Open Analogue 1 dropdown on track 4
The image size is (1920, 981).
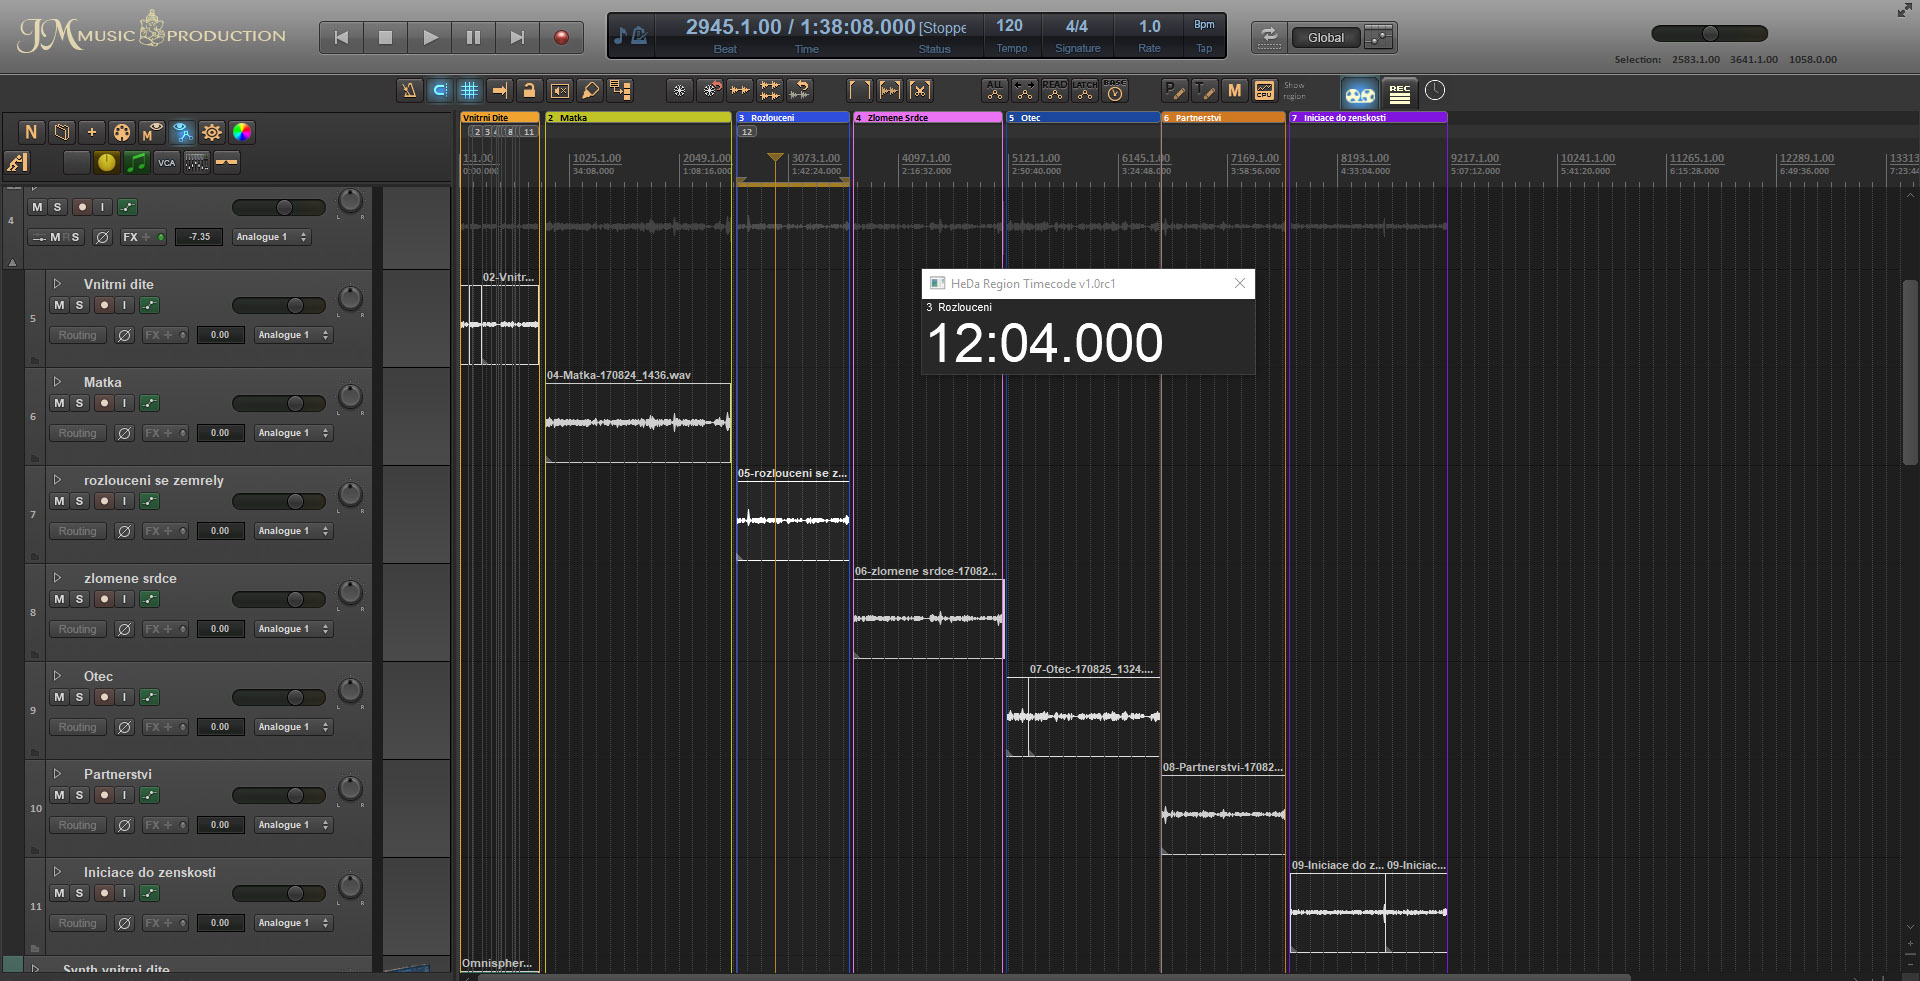pos(271,237)
